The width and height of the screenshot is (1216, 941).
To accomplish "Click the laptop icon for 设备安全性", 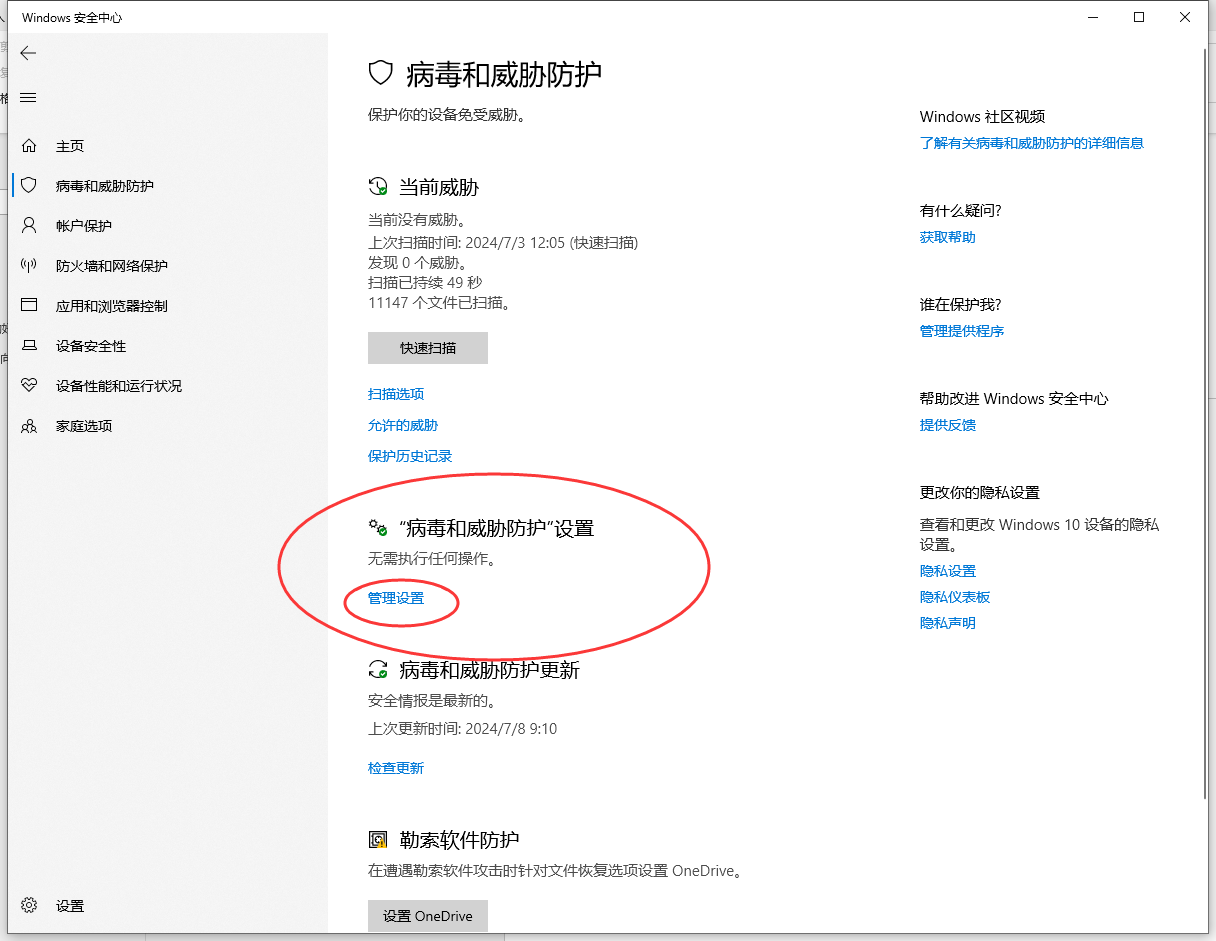I will (29, 346).
